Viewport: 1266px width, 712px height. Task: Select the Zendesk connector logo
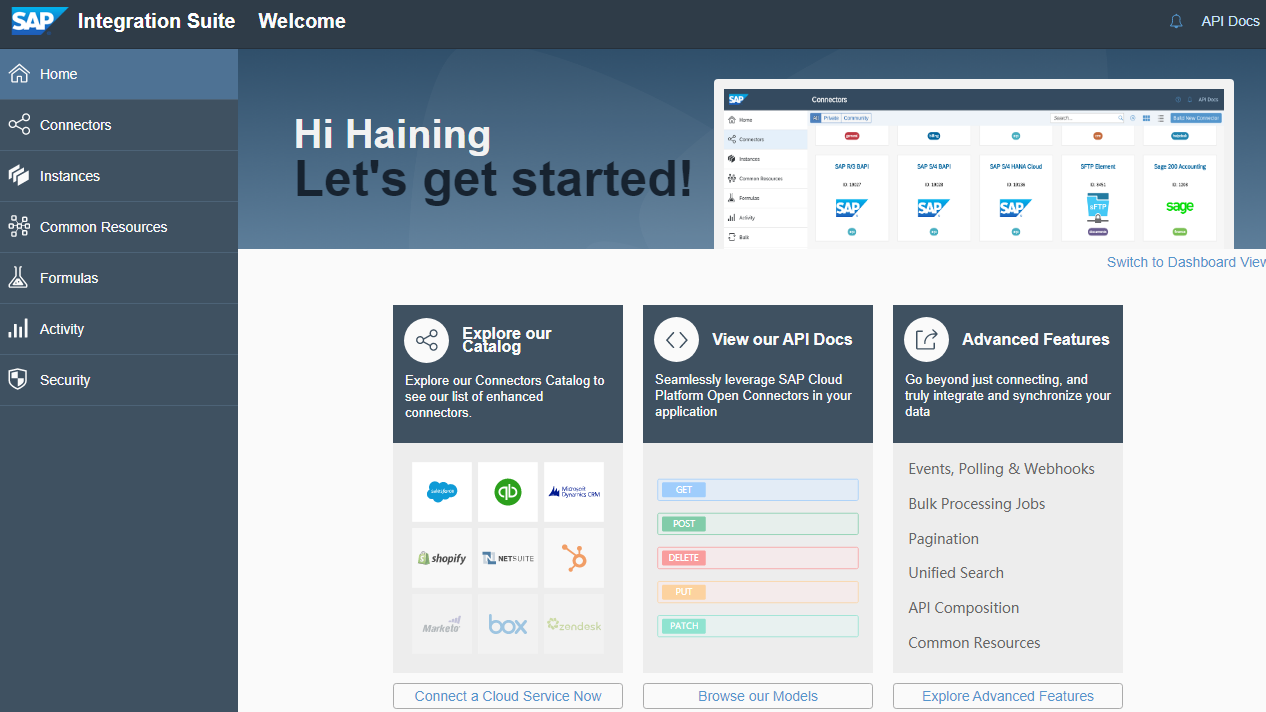574,624
